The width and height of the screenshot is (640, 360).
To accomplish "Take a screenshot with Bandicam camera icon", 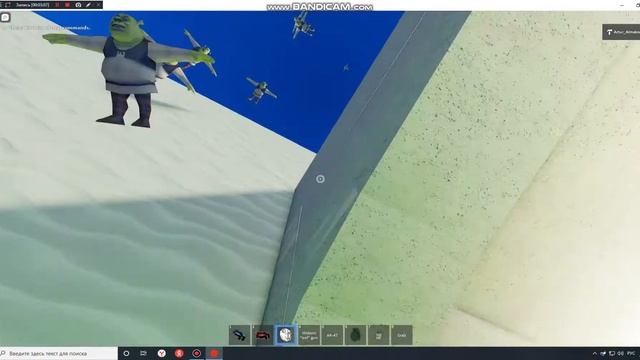I will click(78, 5).
